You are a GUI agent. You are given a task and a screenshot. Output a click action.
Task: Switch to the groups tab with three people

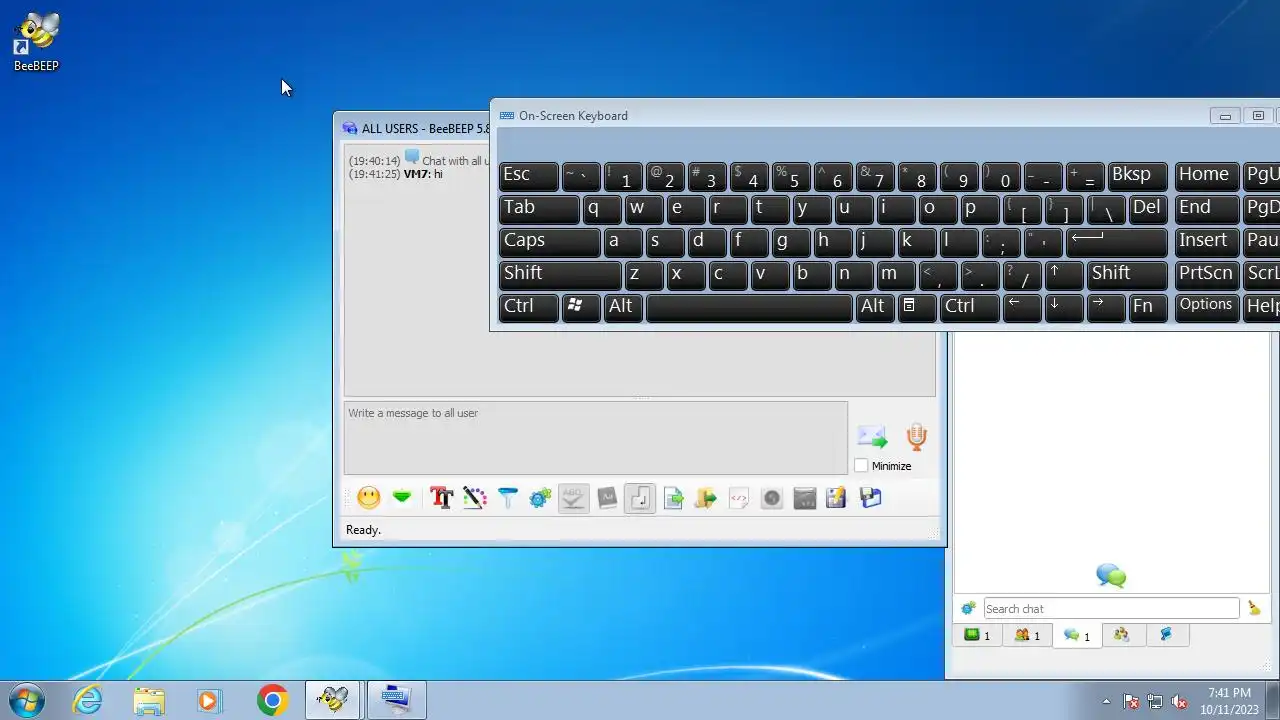point(1122,635)
